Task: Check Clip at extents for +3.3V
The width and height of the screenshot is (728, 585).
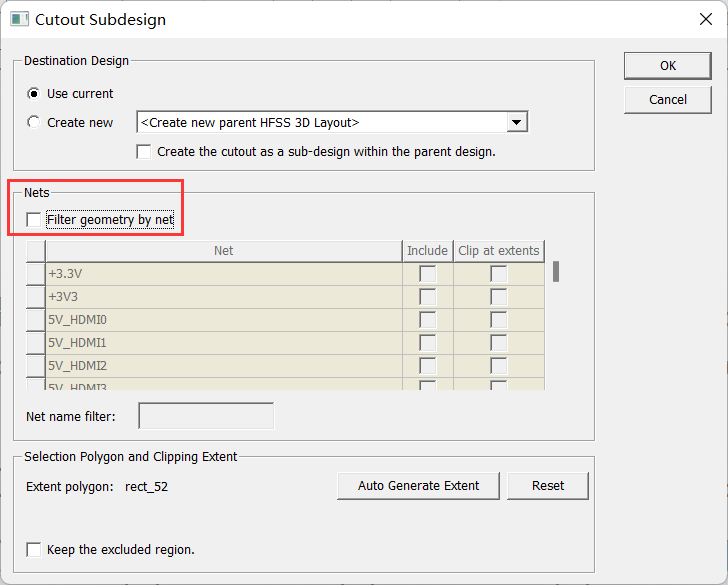Action: tap(499, 274)
